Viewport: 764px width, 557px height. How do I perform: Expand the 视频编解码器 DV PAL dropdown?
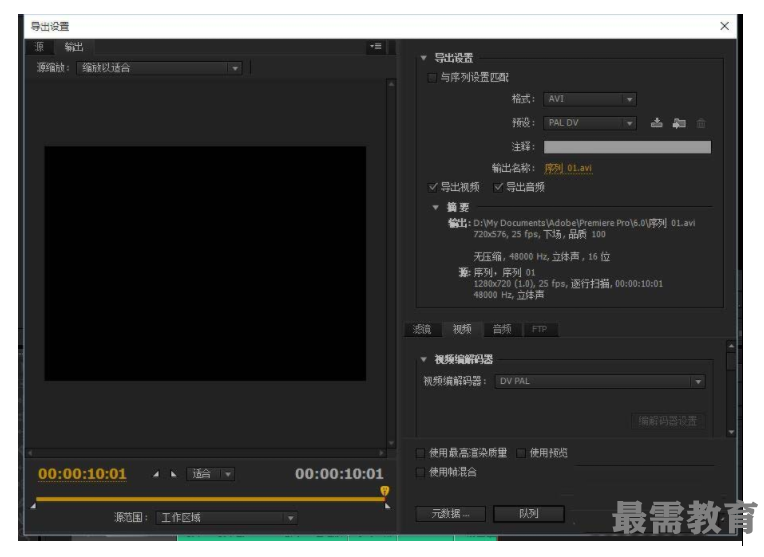click(x=600, y=381)
